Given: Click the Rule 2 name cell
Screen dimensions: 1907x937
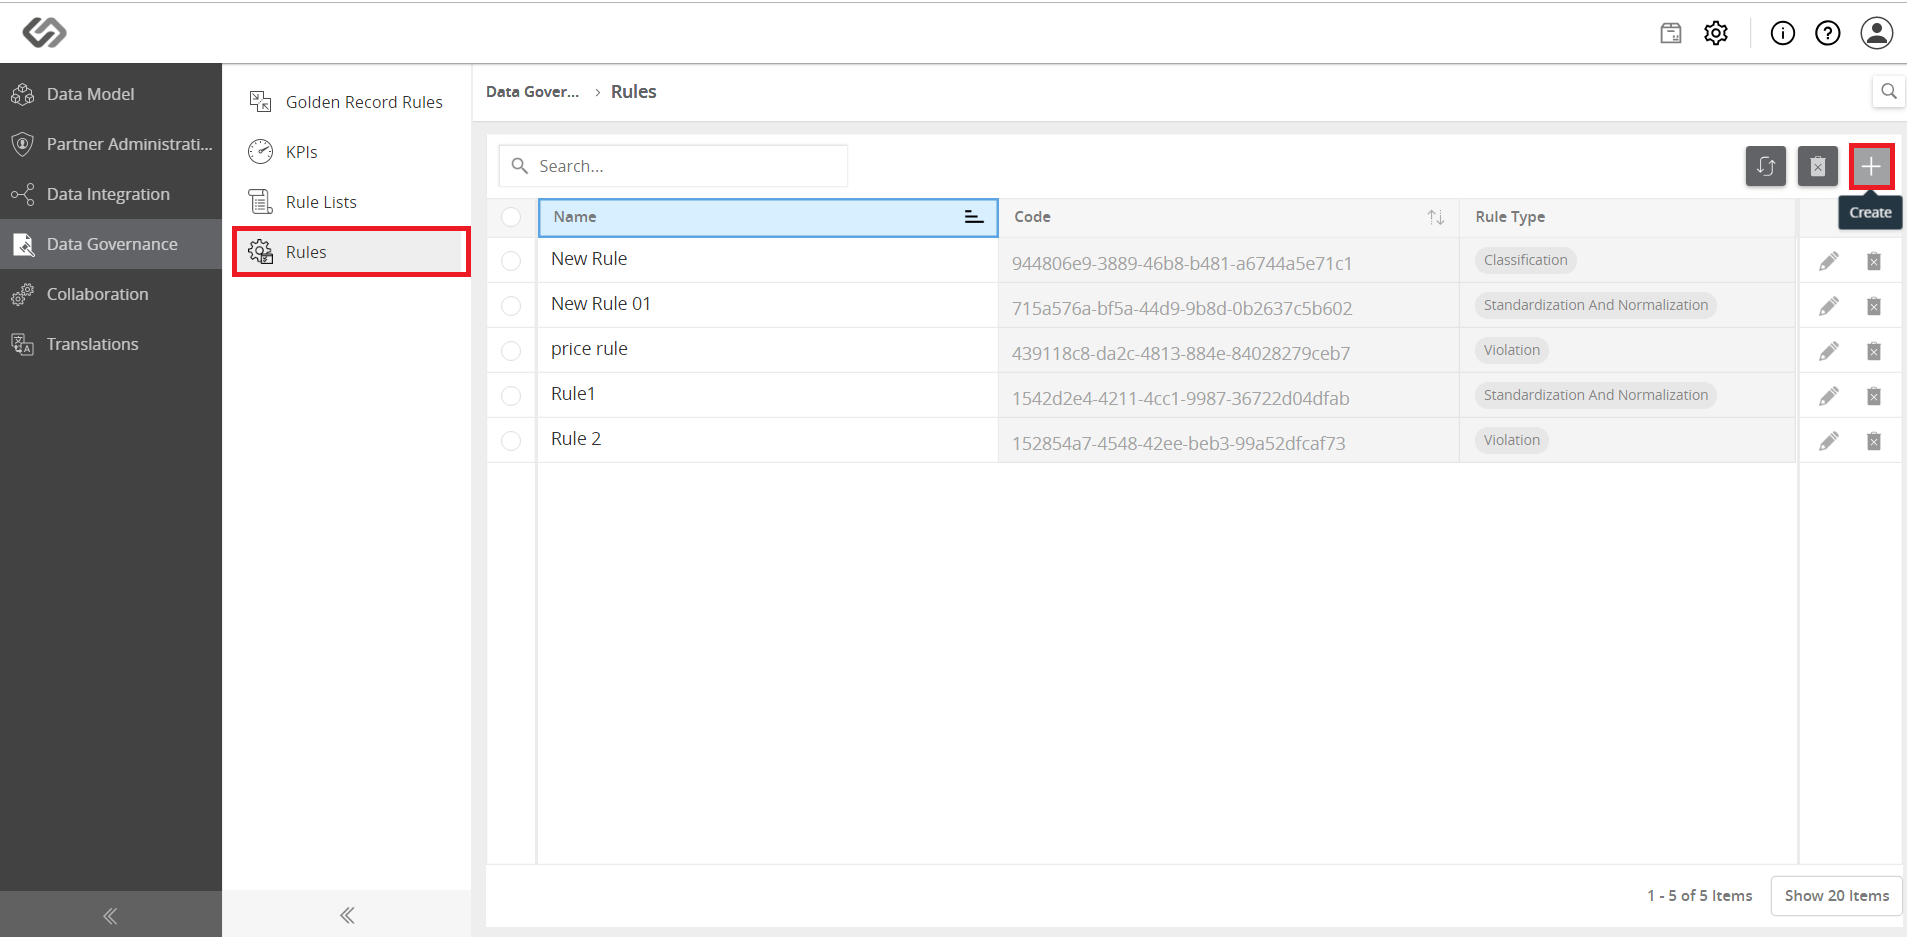Looking at the screenshot, I should pos(767,439).
